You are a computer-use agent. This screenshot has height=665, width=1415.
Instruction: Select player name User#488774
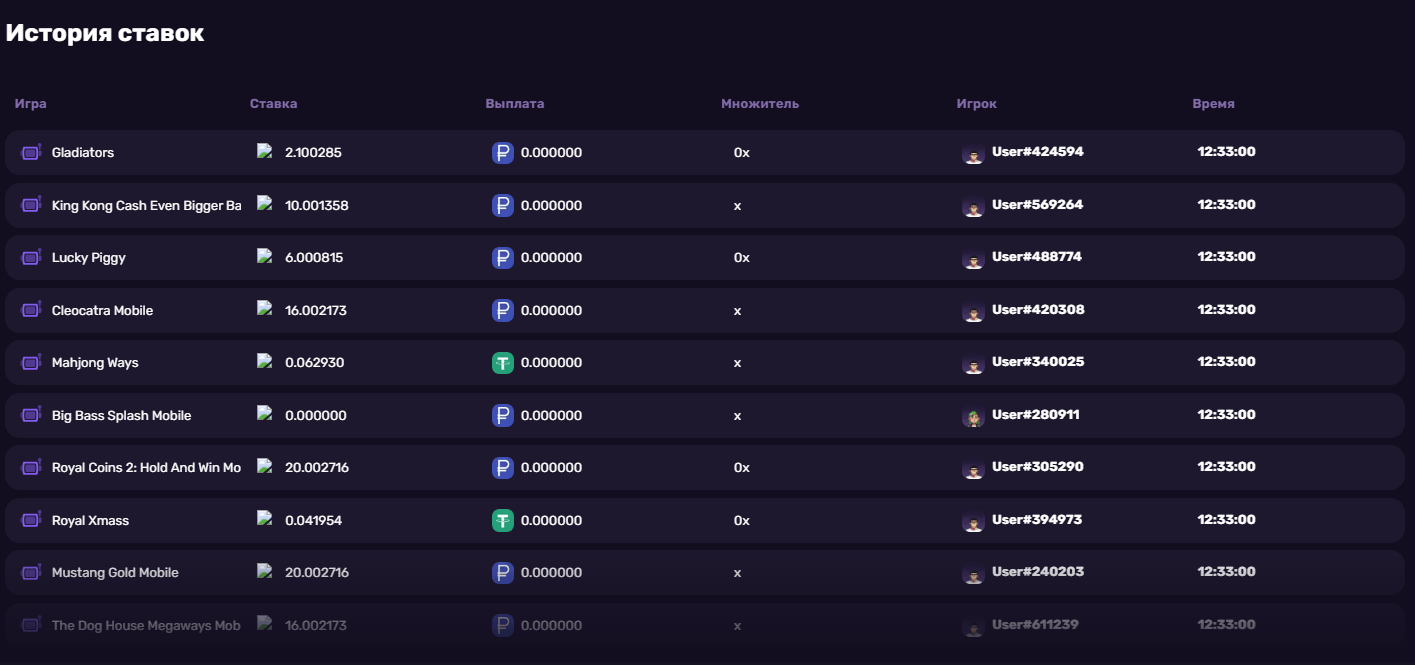pos(1037,257)
